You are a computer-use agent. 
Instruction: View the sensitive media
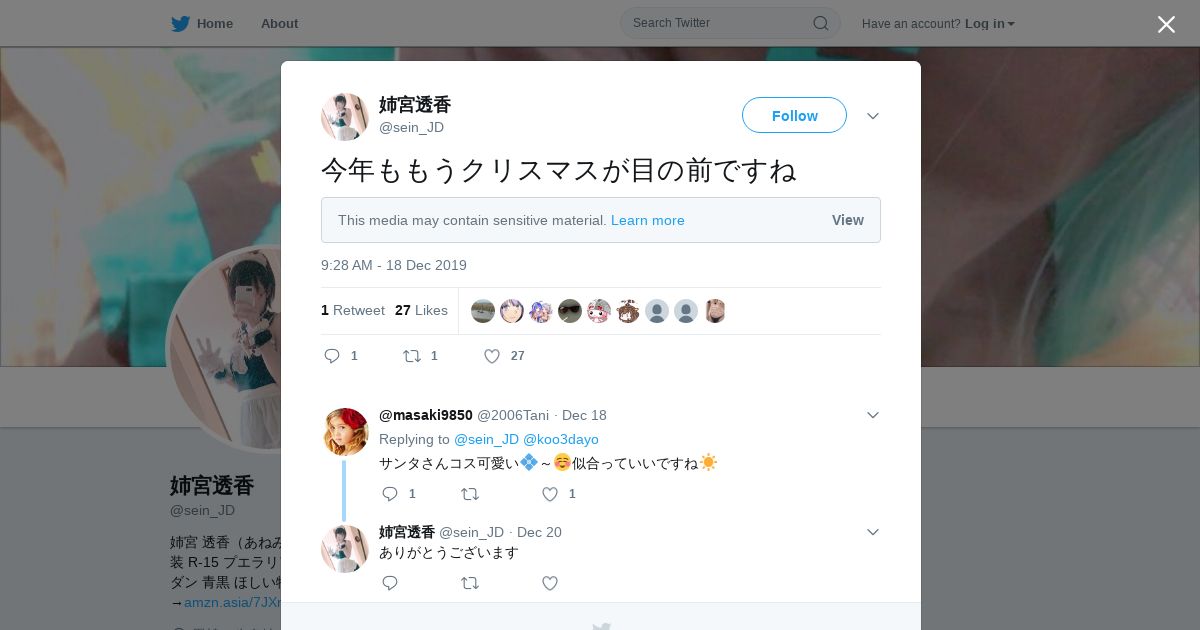coord(847,220)
